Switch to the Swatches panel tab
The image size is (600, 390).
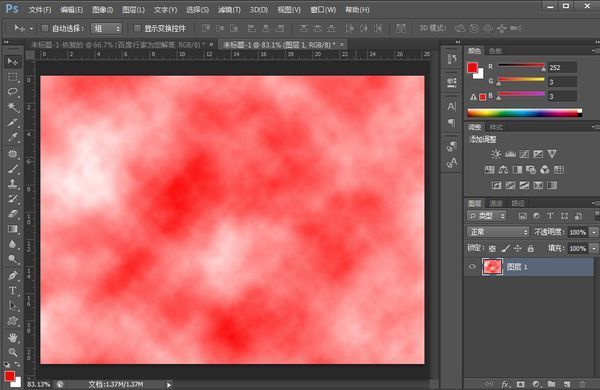click(x=495, y=51)
